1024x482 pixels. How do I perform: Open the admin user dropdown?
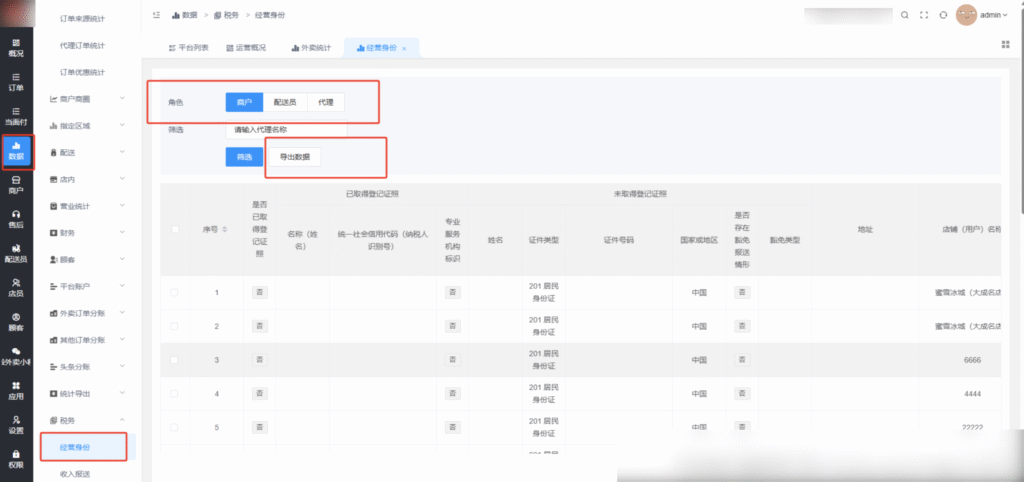(994, 15)
